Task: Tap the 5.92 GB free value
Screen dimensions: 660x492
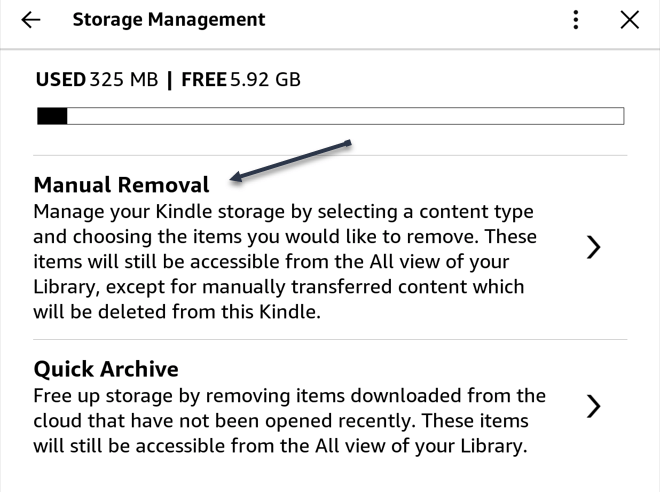Action: 264,79
